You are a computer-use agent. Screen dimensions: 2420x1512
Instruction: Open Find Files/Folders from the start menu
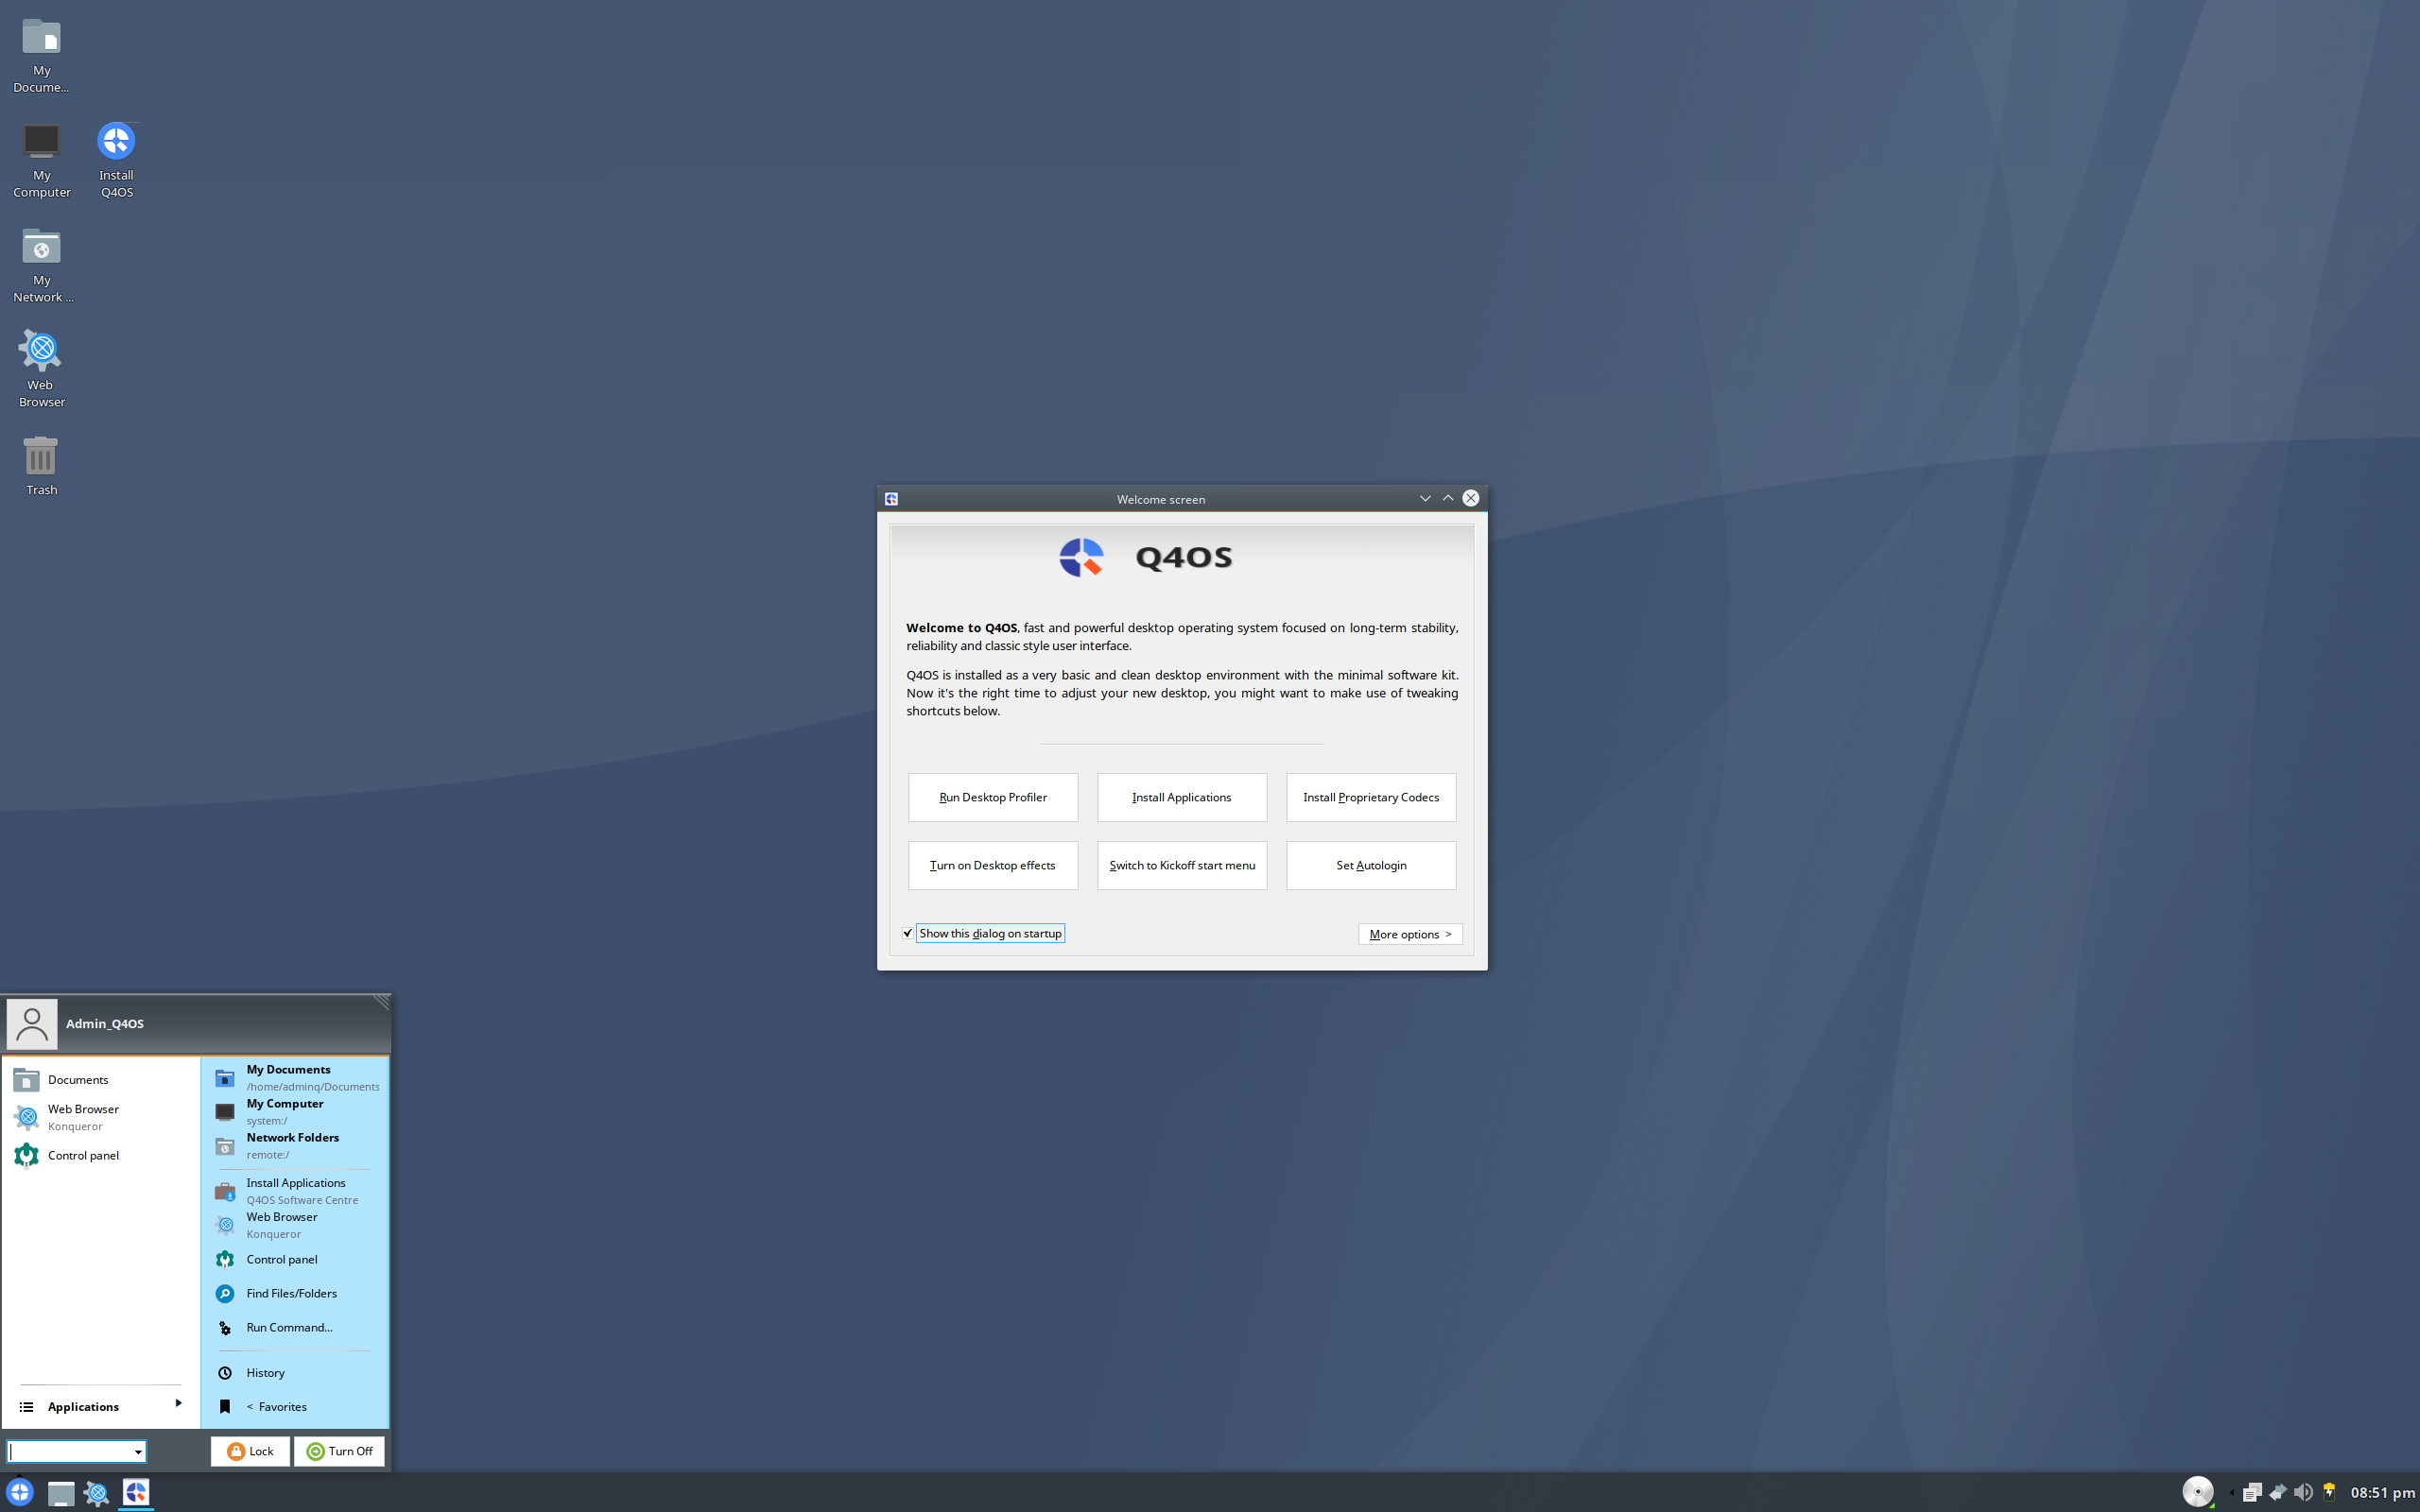(x=291, y=1293)
